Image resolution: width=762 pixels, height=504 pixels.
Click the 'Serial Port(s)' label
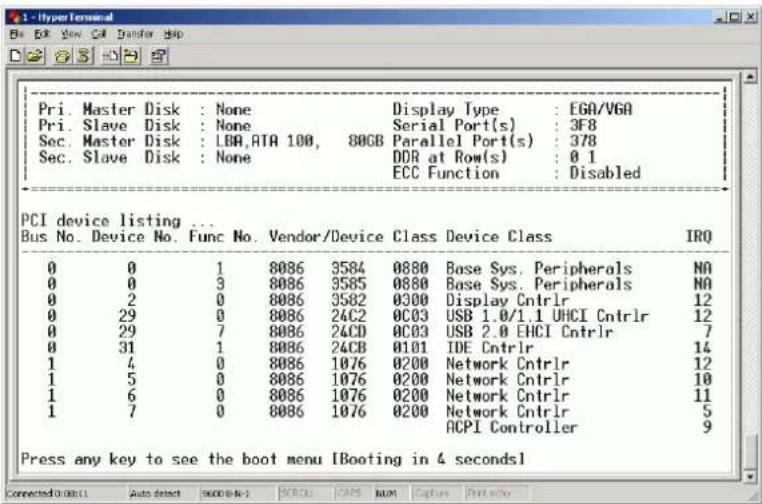[454, 125]
